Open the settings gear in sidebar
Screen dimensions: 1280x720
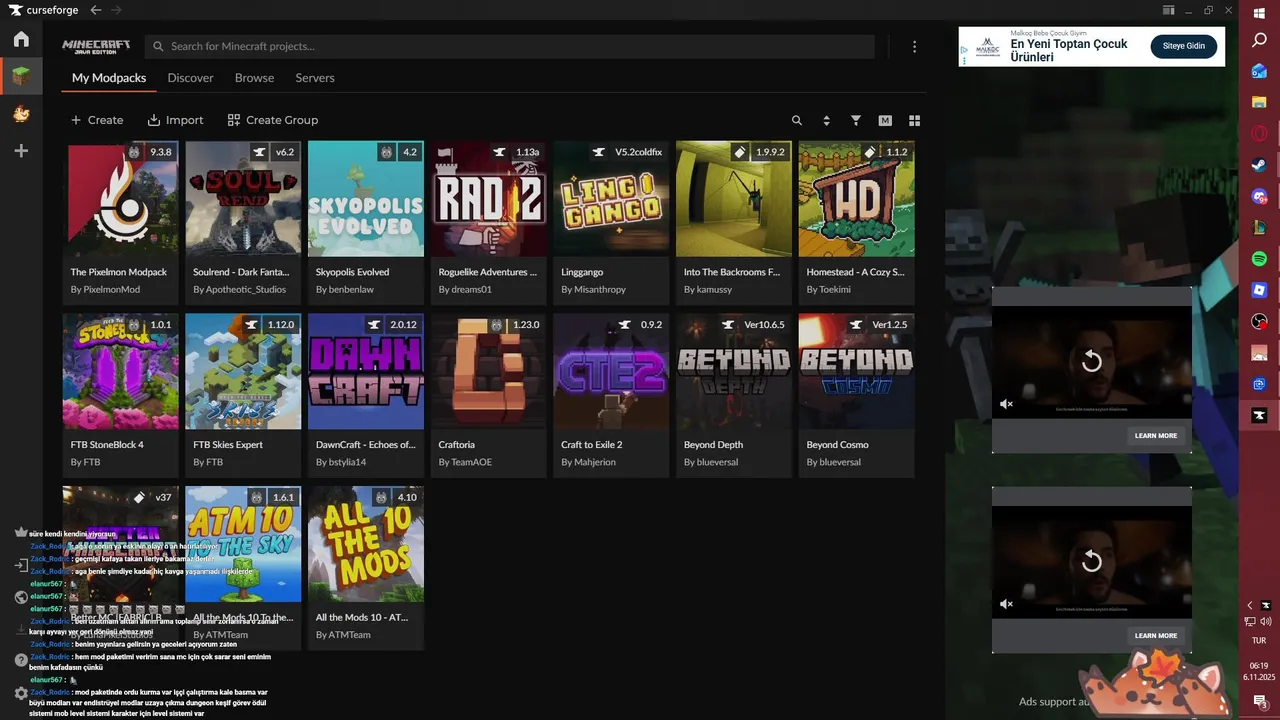[x=21, y=693]
